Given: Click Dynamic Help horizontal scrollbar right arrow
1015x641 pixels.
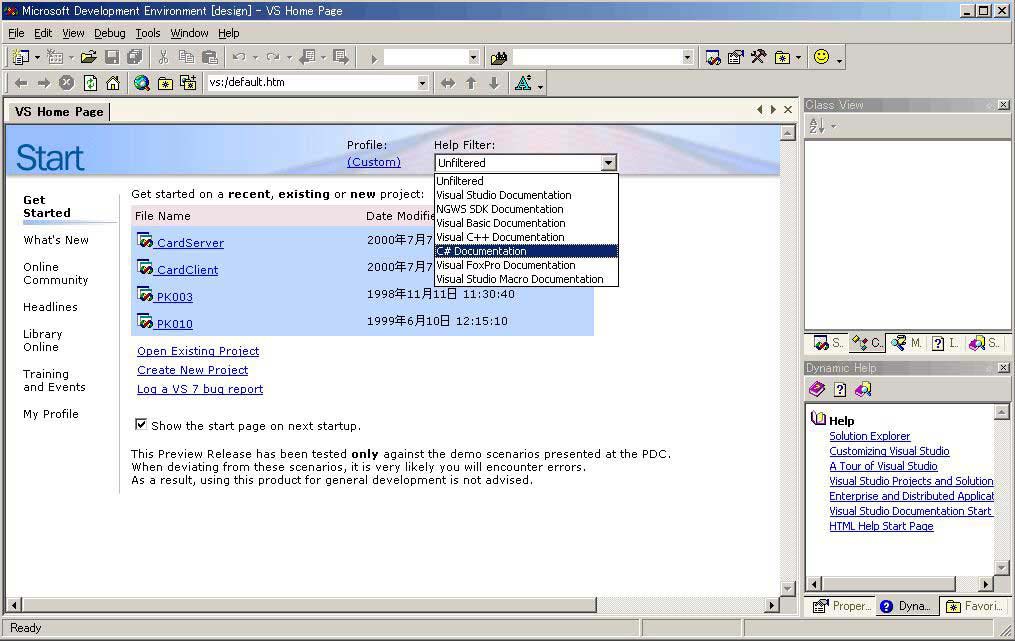Looking at the screenshot, I should (985, 583).
